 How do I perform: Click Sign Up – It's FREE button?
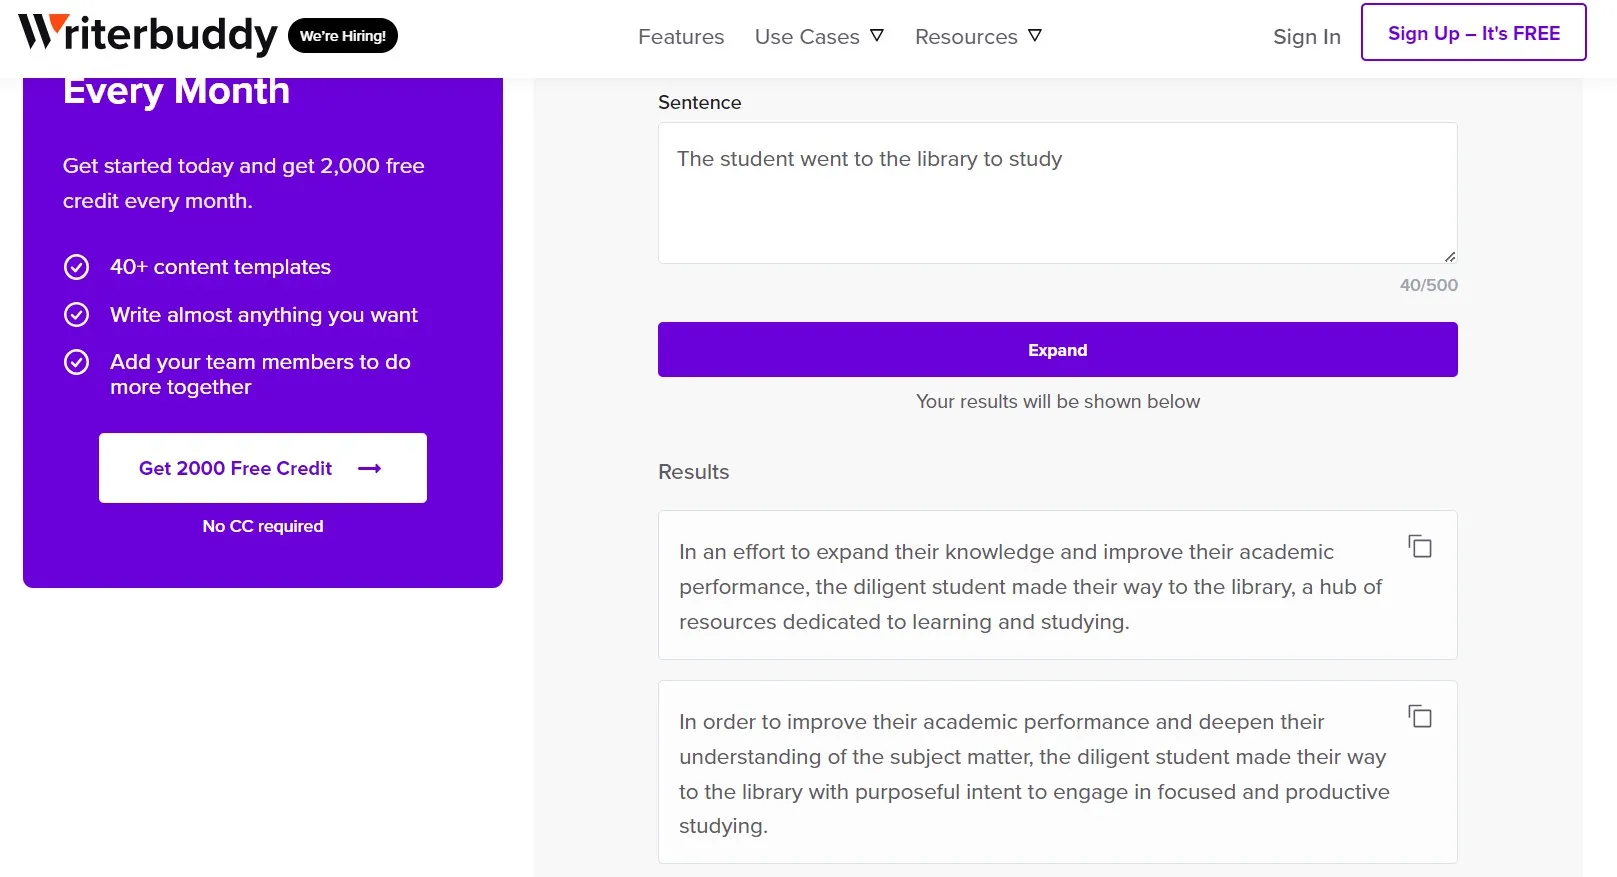tap(1473, 33)
